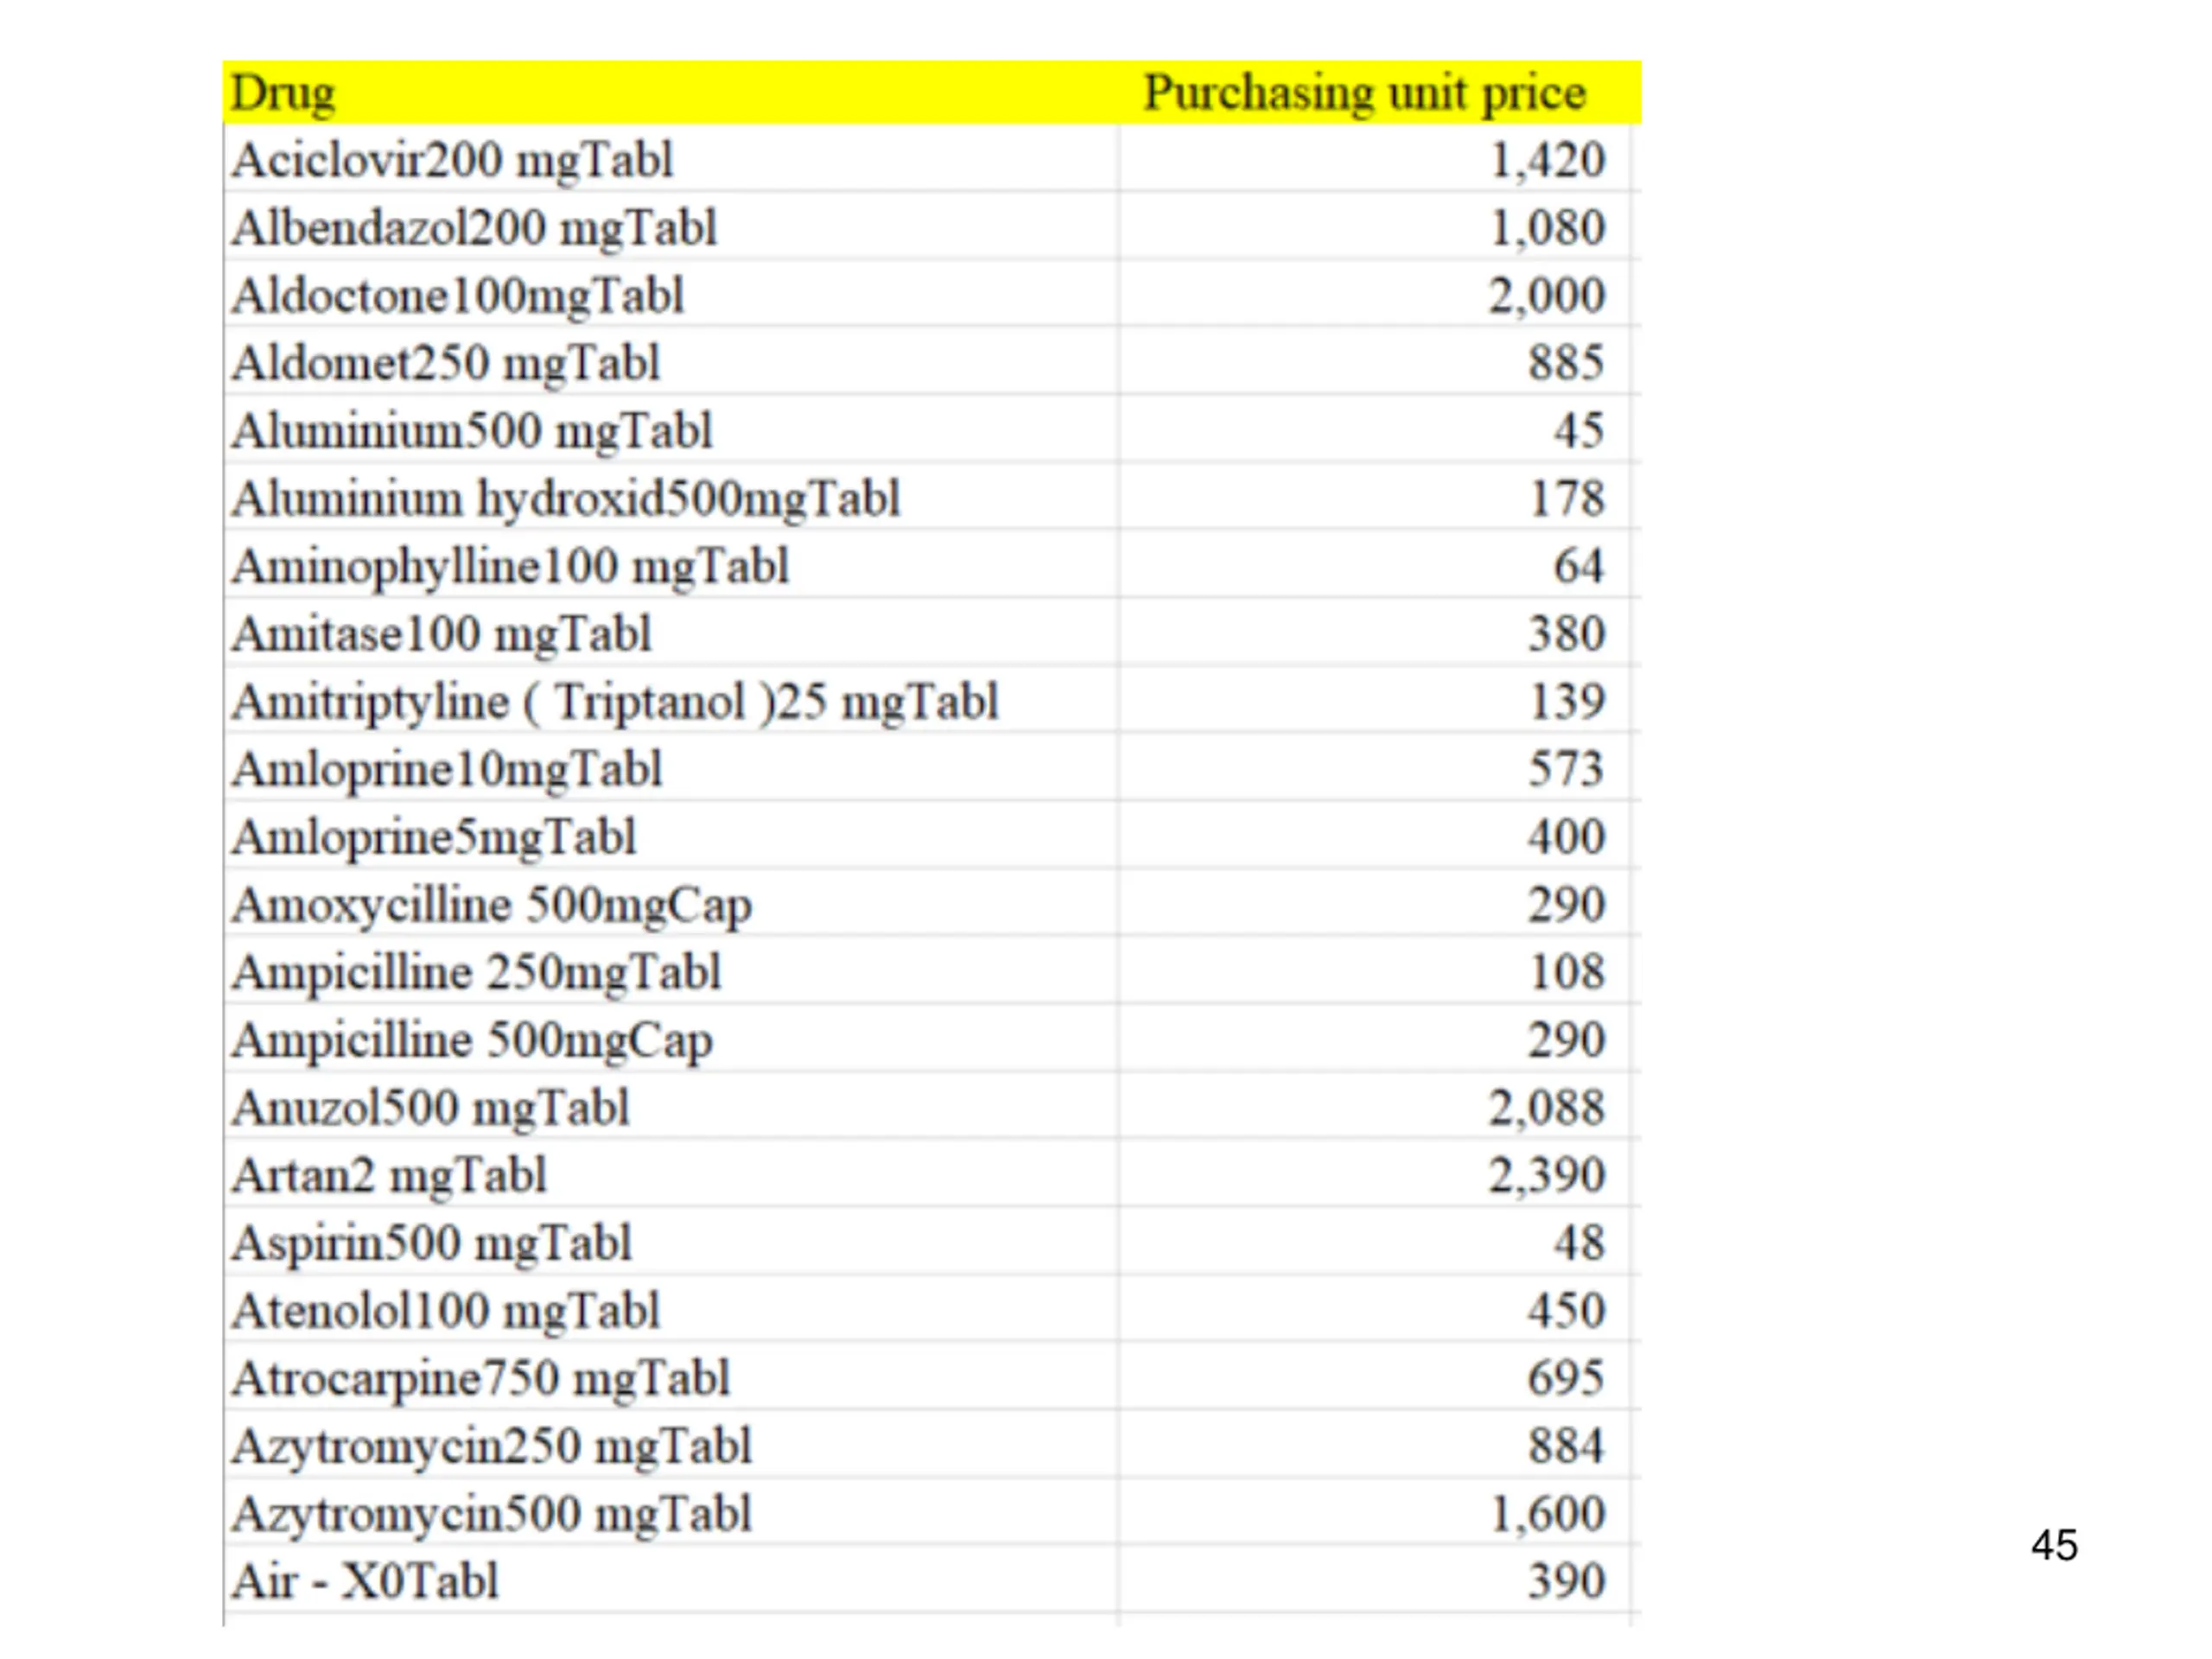Click the Aminophylline100 mgTabl cell

click(x=670, y=565)
